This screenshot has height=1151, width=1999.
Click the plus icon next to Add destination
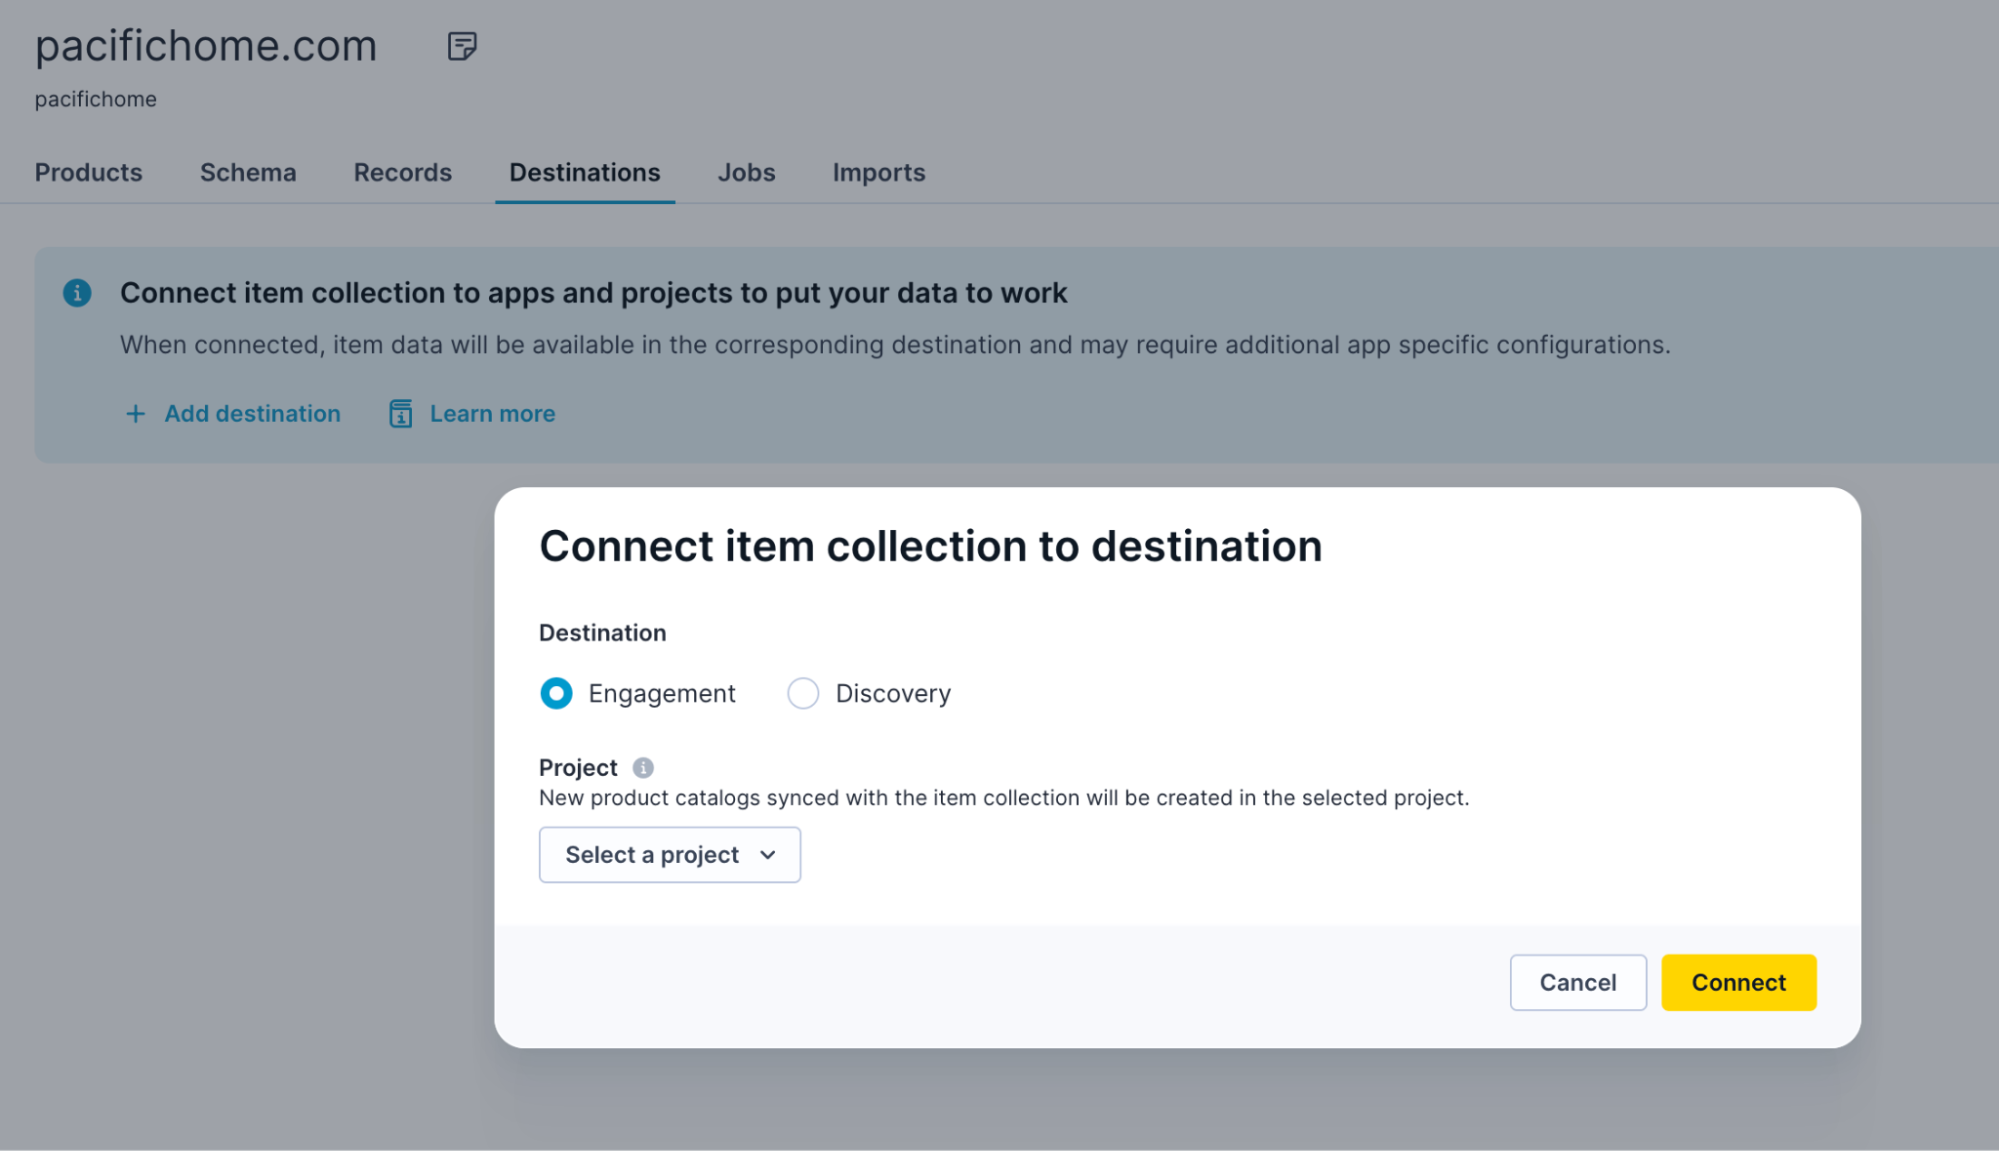point(135,413)
